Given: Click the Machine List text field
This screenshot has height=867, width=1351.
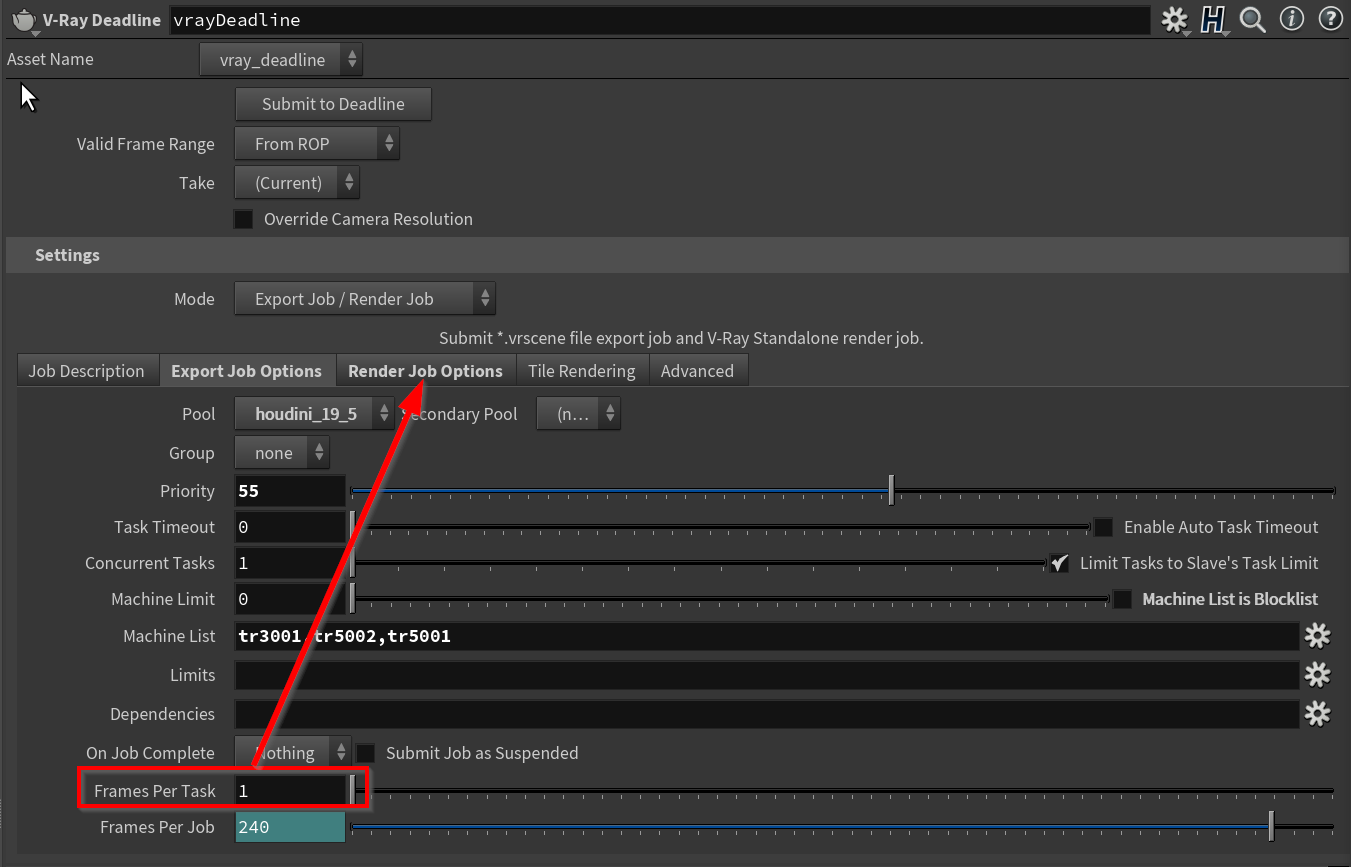Looking at the screenshot, I should click(x=767, y=635).
